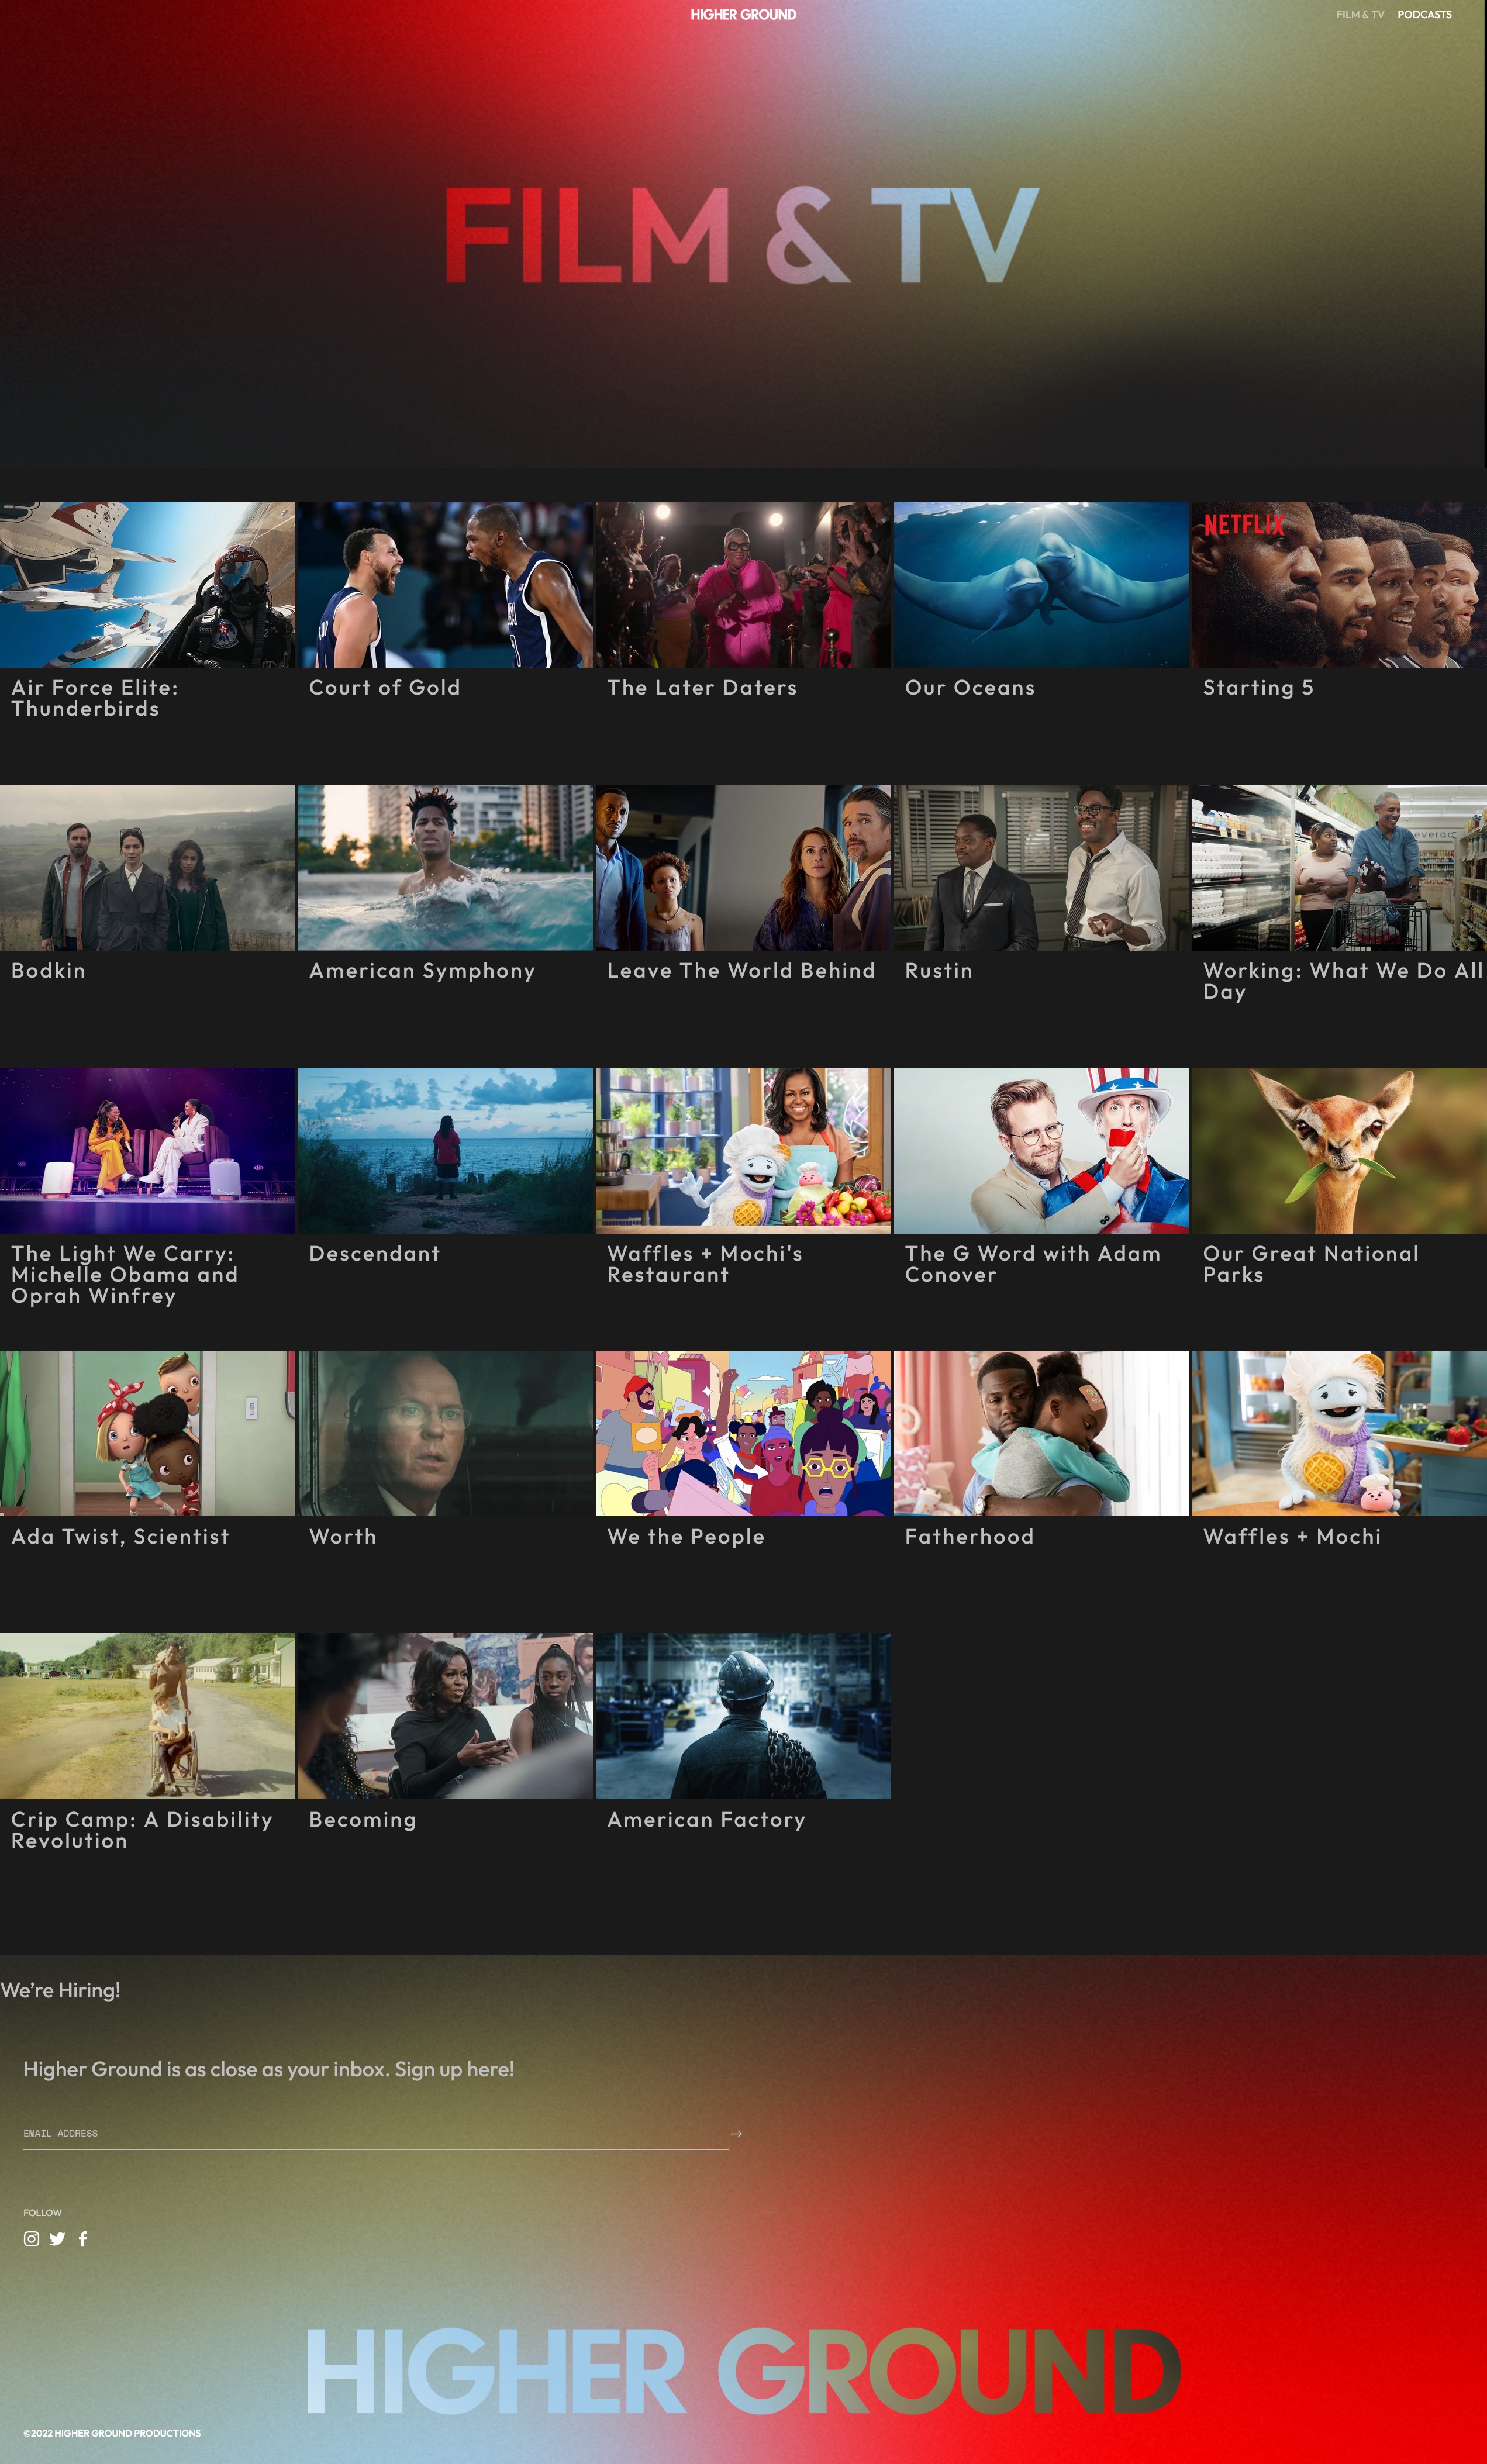Open the Our Oceans whale thumbnail

pos(1040,584)
